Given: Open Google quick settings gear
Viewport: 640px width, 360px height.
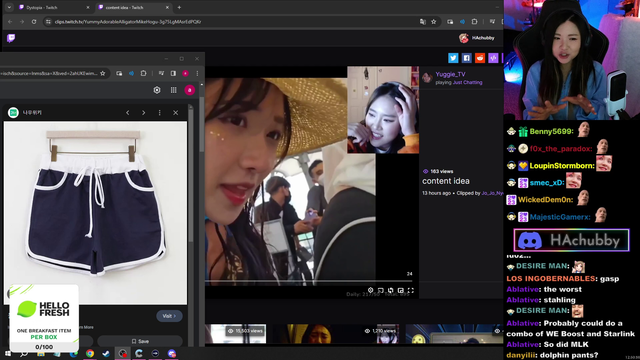Looking at the screenshot, I should coord(157,90).
